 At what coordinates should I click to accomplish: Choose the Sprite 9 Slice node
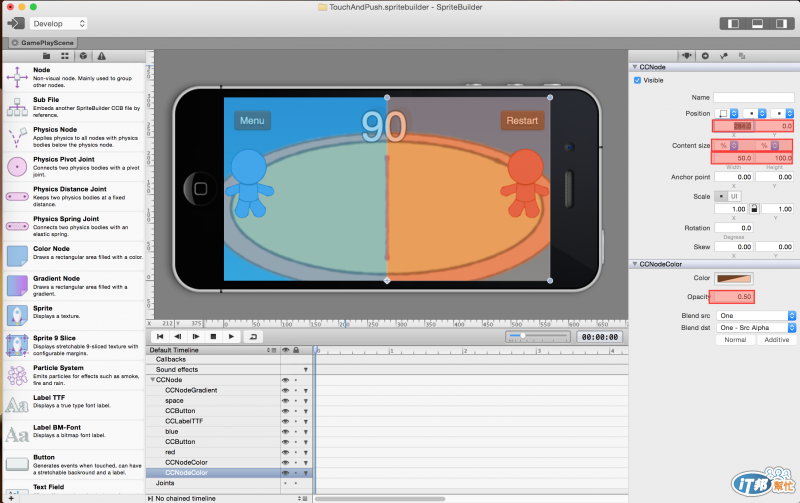(x=74, y=345)
